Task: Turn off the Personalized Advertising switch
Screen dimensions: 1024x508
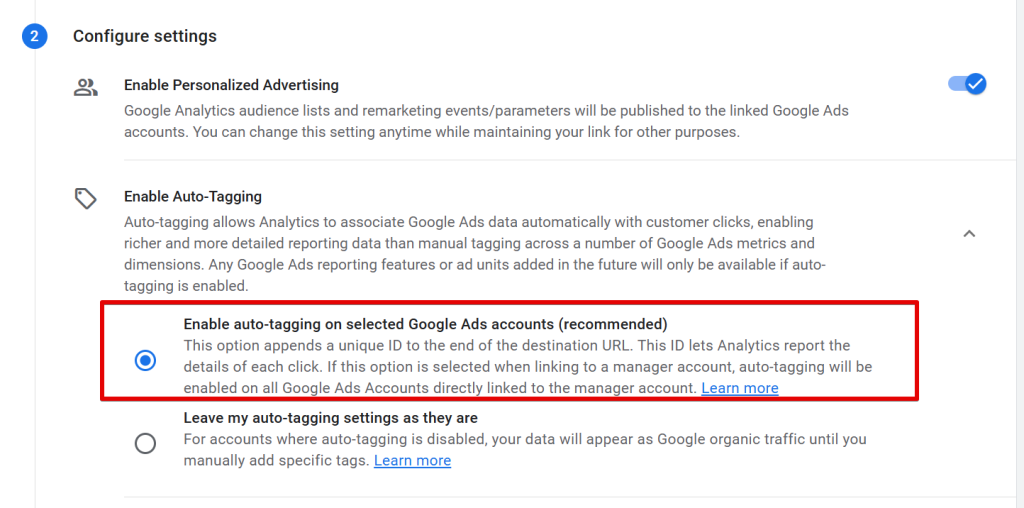Action: click(967, 84)
